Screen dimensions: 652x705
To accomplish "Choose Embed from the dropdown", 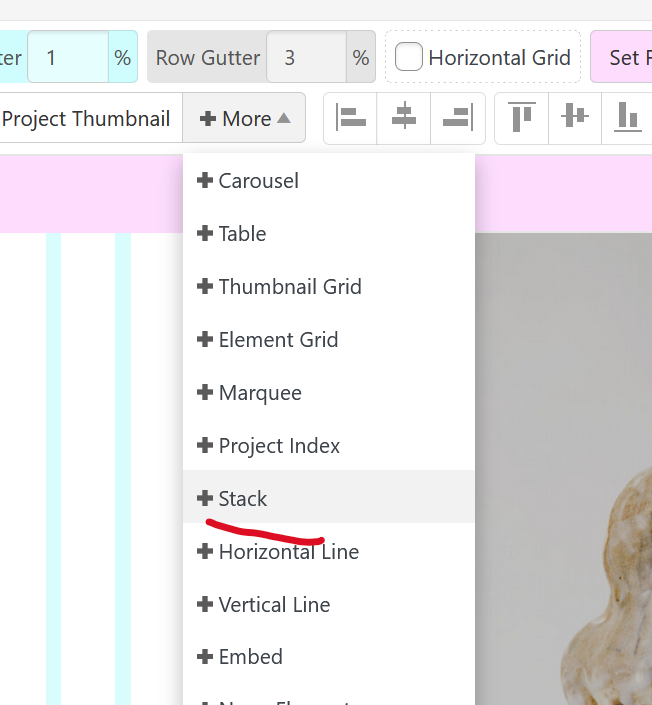I will [x=250, y=656].
